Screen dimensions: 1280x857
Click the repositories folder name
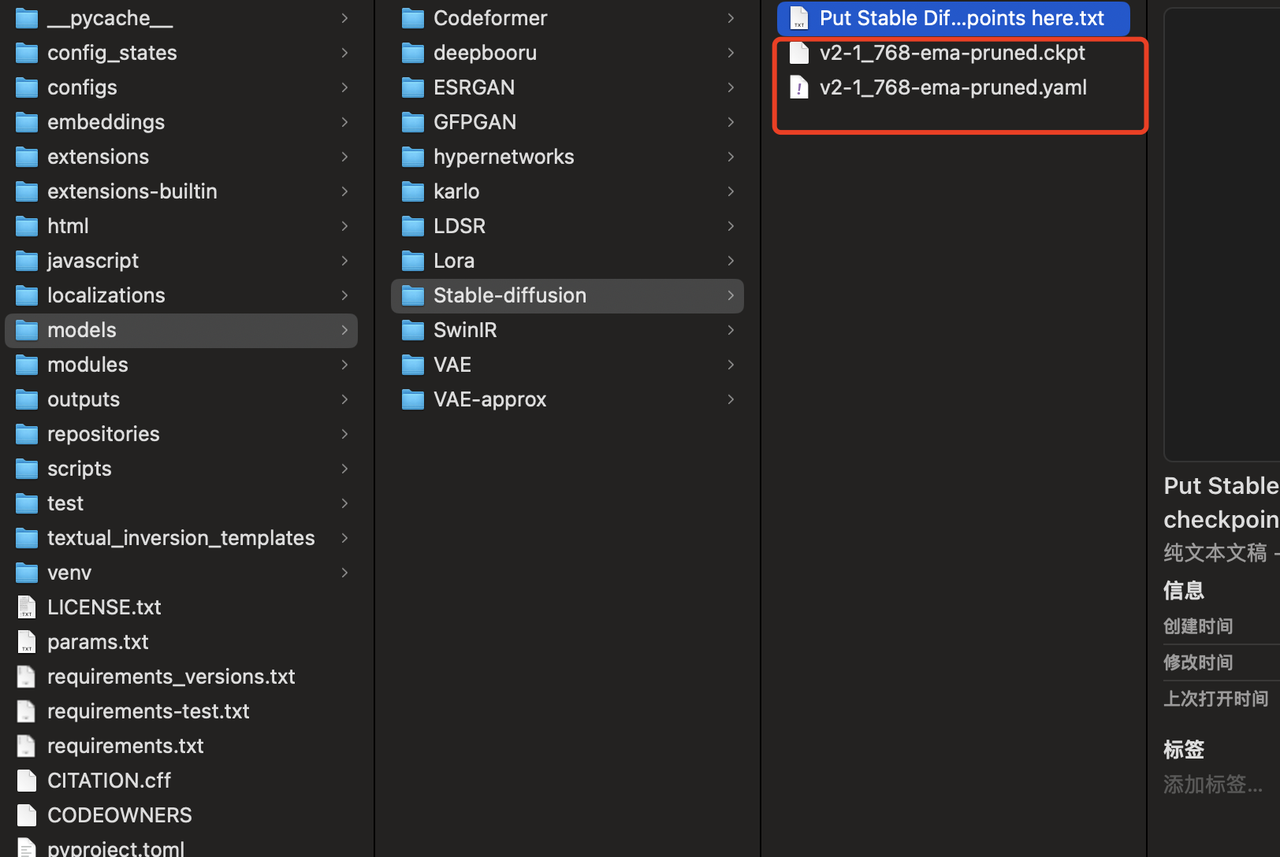103,434
